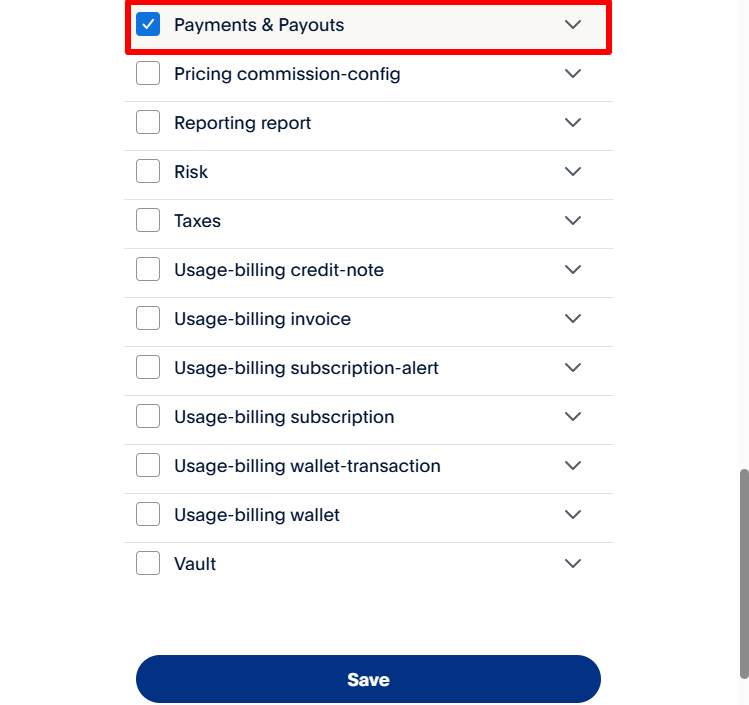Viewport: 749px width, 705px height.
Task: Select the Taxes checkbox
Action: [x=148, y=221]
